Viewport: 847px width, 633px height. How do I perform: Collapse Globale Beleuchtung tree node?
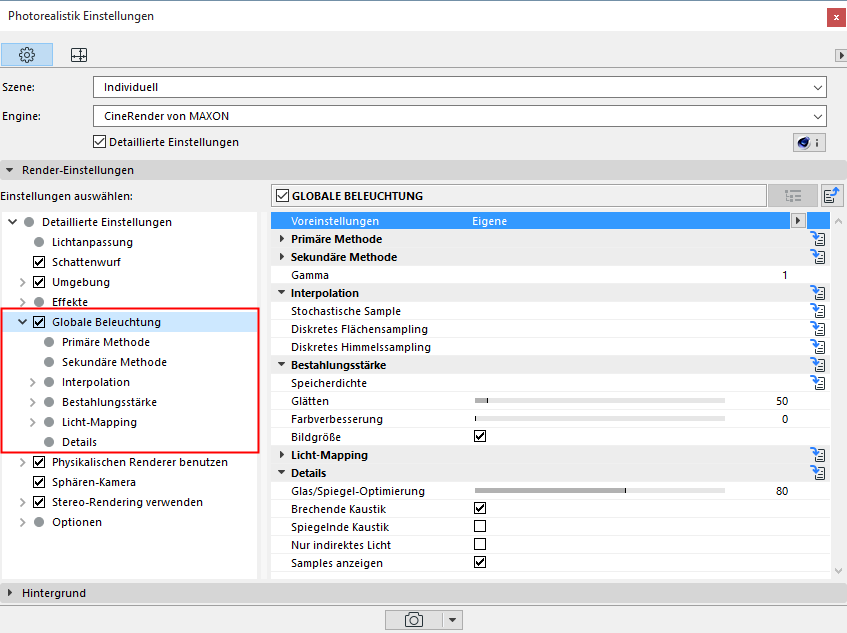pyautogui.click(x=22, y=322)
